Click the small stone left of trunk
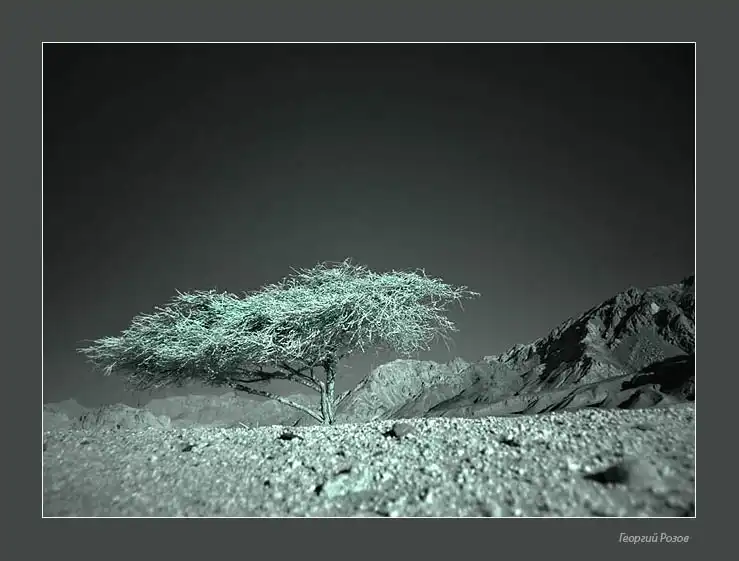 (287, 435)
